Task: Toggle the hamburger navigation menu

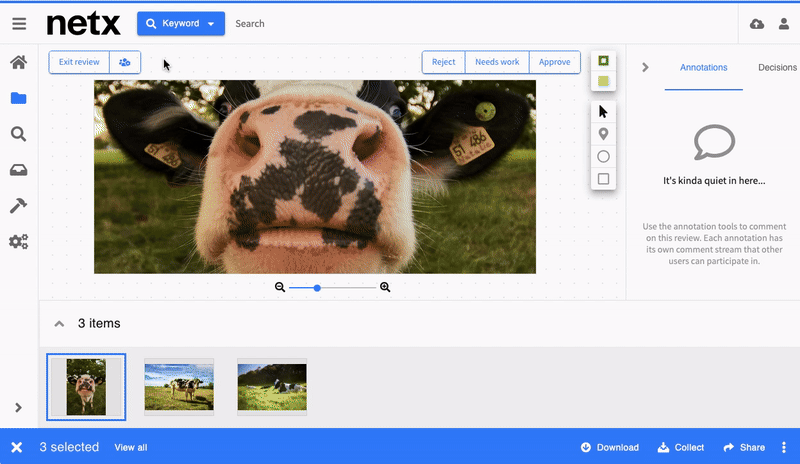Action: (x=19, y=24)
